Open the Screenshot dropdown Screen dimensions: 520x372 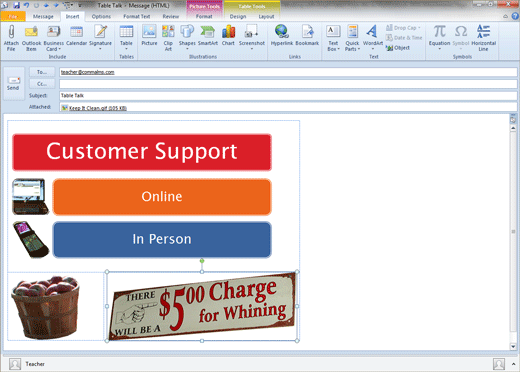(x=252, y=38)
